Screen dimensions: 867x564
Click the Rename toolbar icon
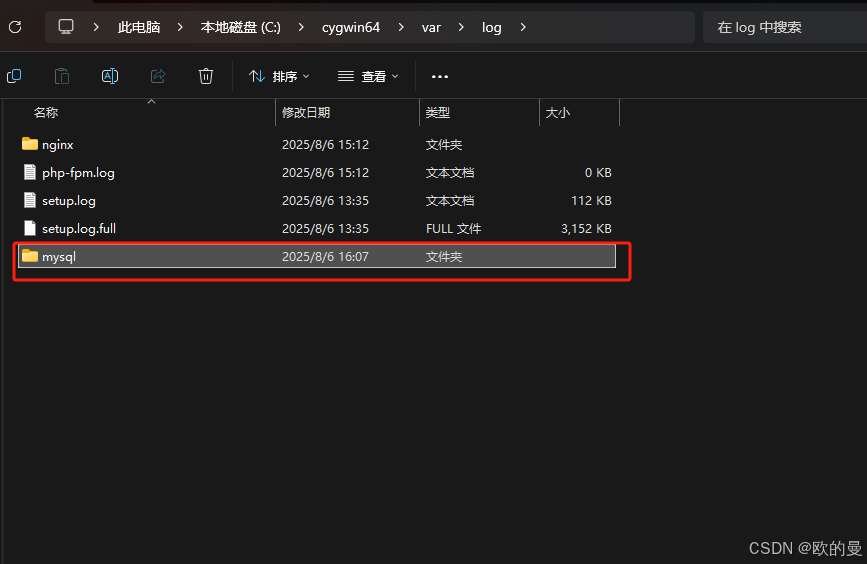pos(110,76)
